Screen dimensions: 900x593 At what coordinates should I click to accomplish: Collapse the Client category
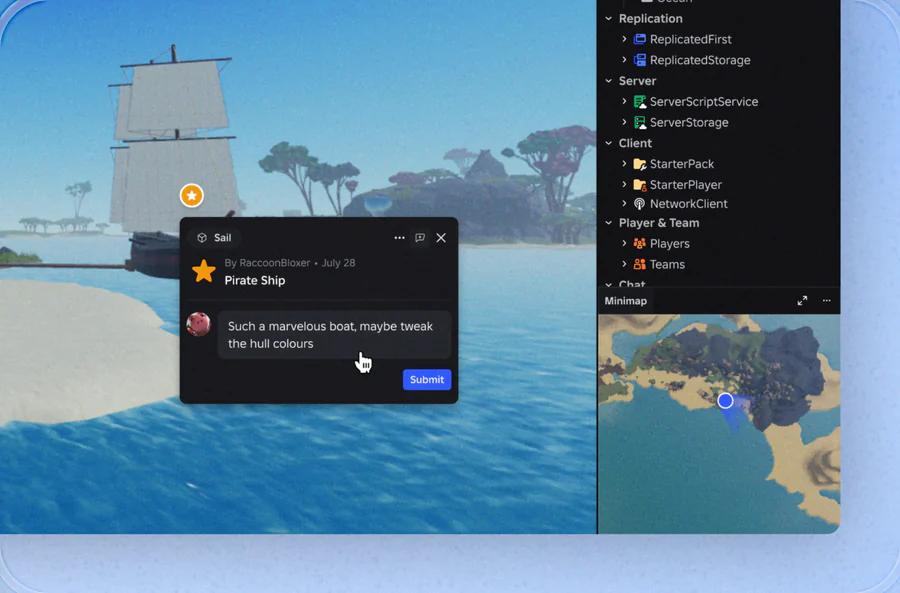click(x=608, y=143)
